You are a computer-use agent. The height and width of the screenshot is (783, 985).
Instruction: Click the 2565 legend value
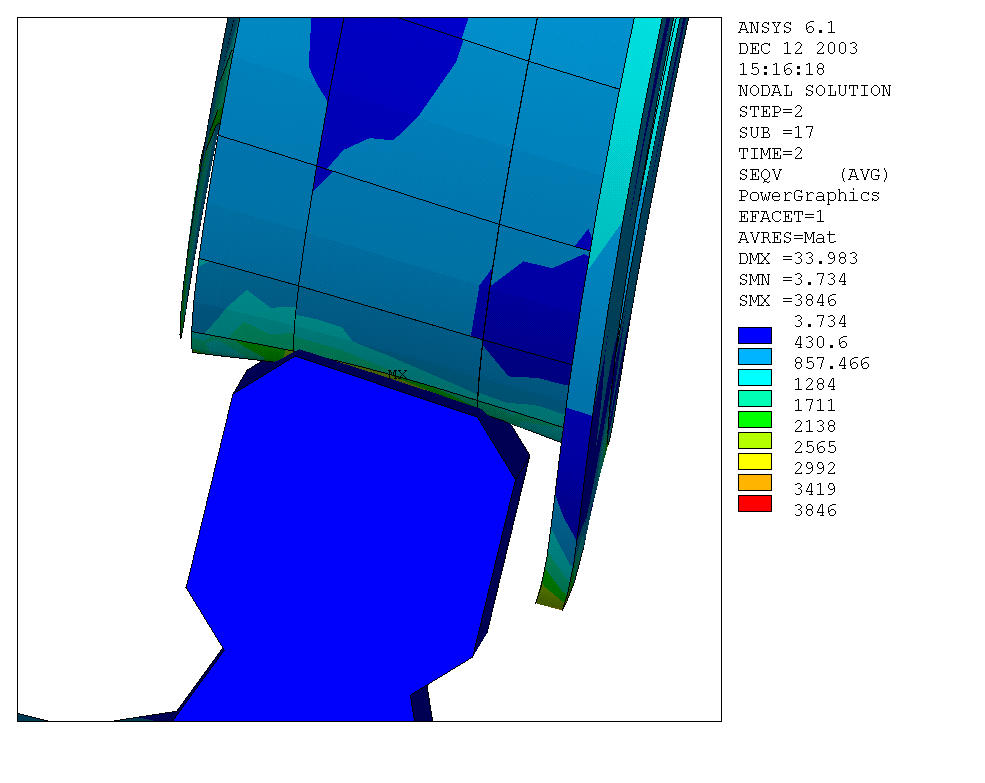pyautogui.click(x=815, y=447)
